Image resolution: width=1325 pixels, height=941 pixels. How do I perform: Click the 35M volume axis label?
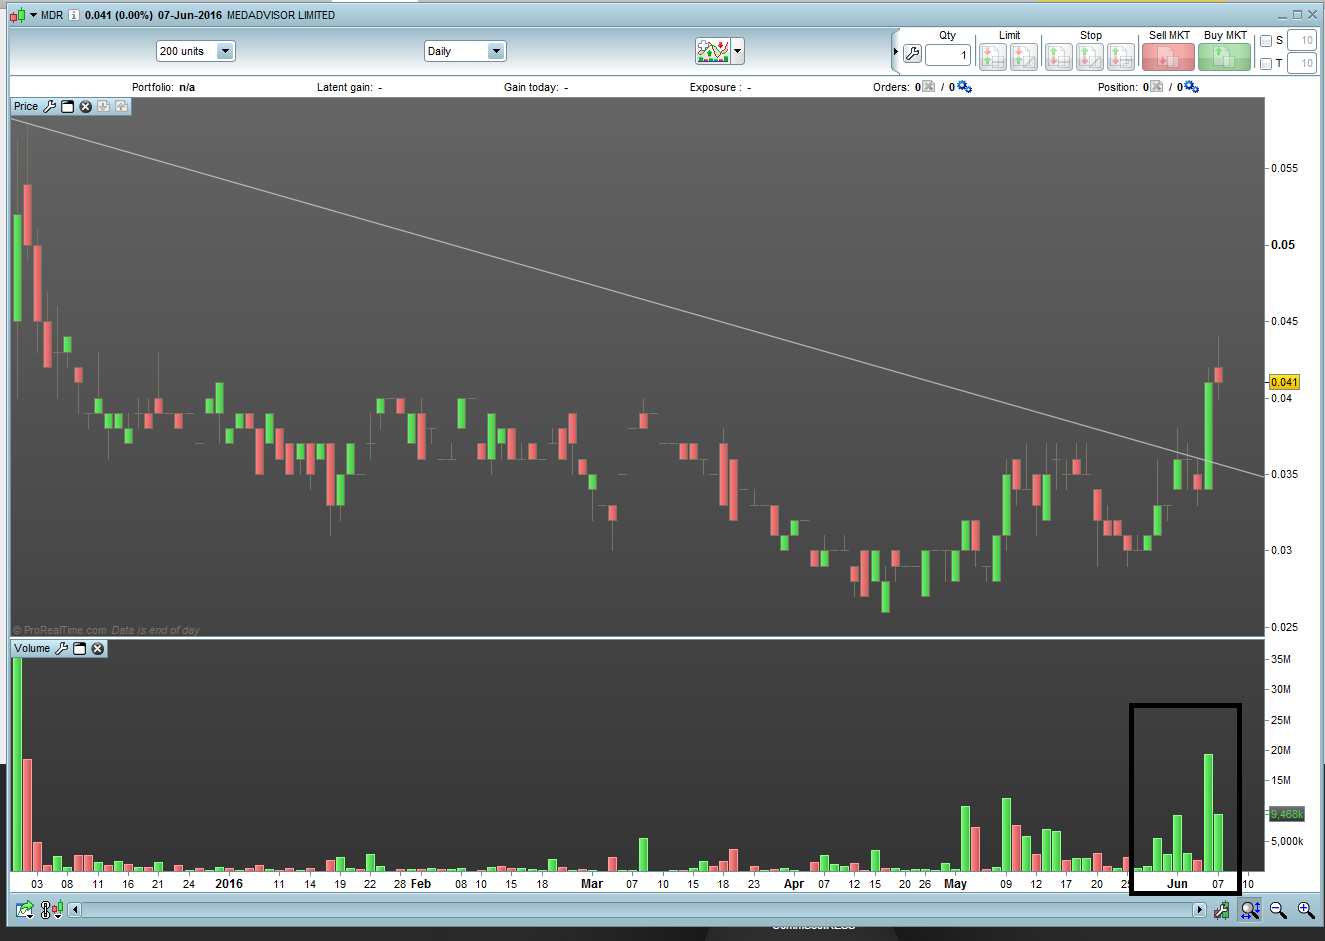[1281, 659]
